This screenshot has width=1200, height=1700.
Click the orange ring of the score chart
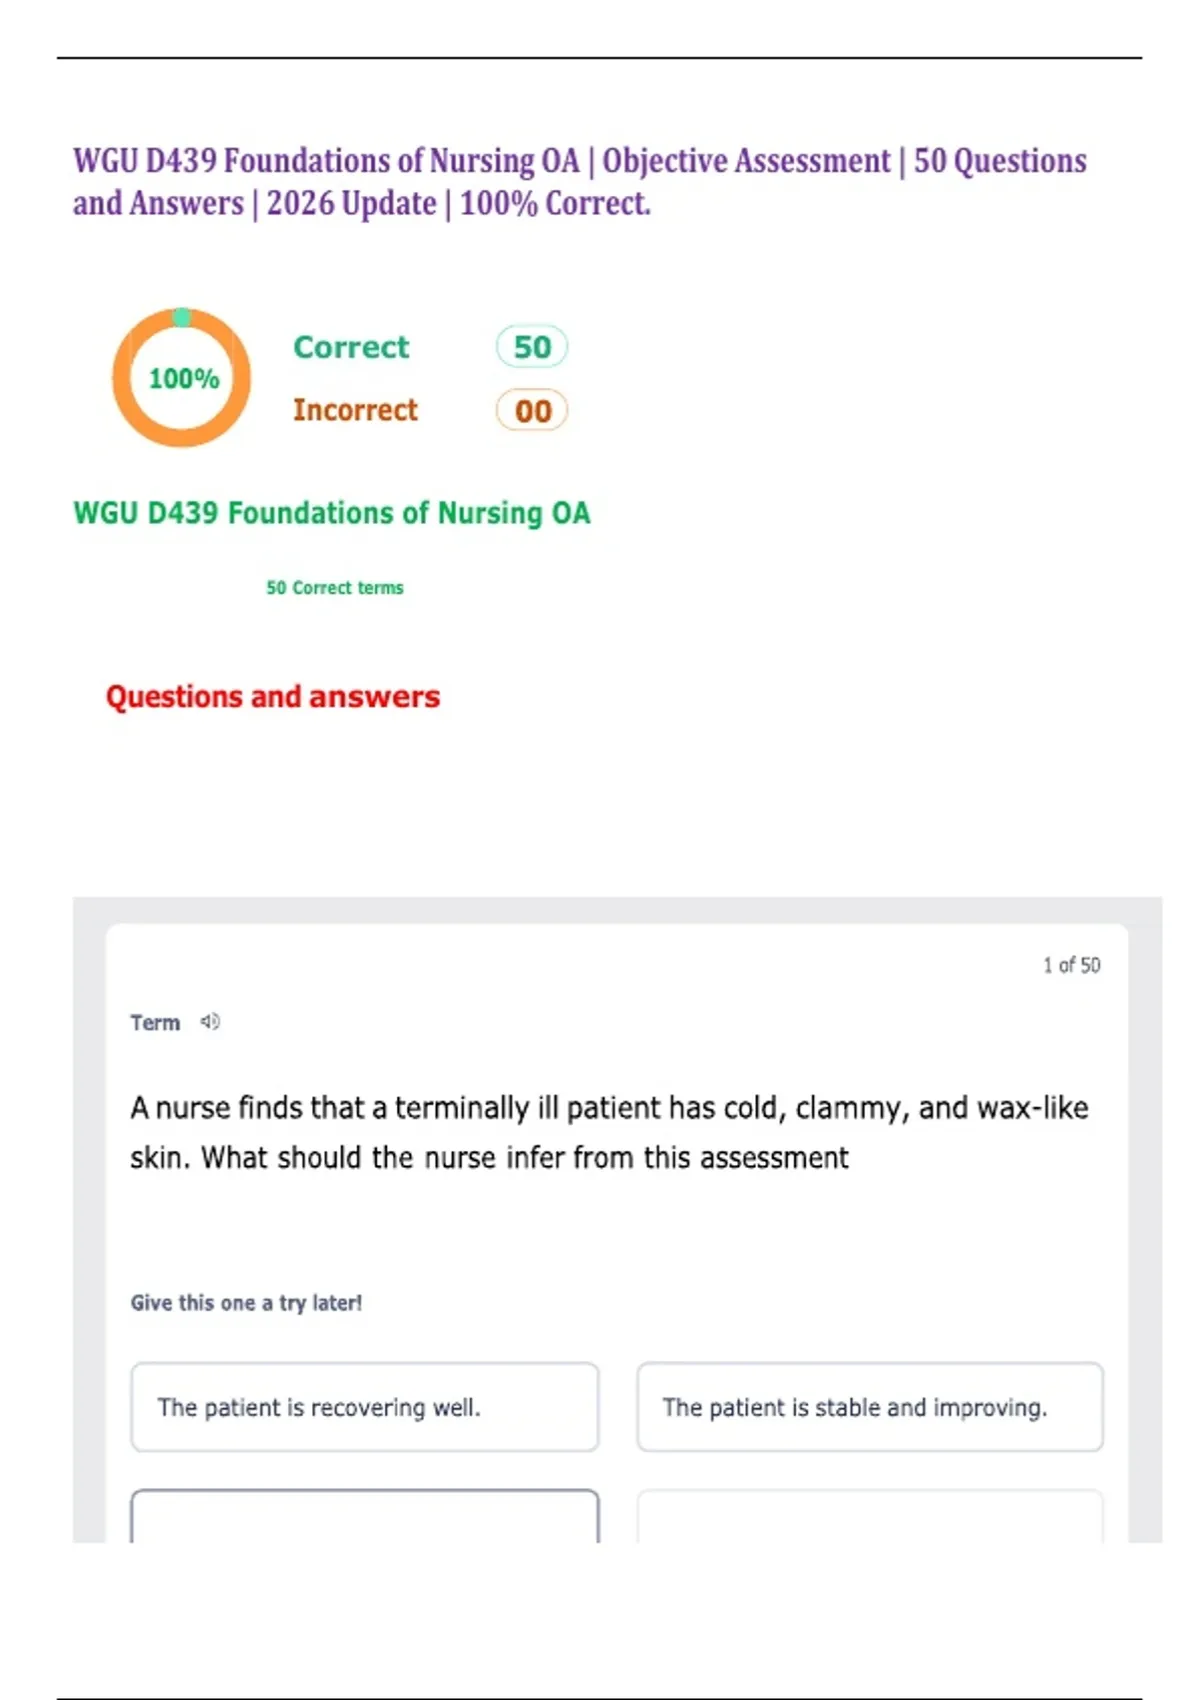[122, 378]
